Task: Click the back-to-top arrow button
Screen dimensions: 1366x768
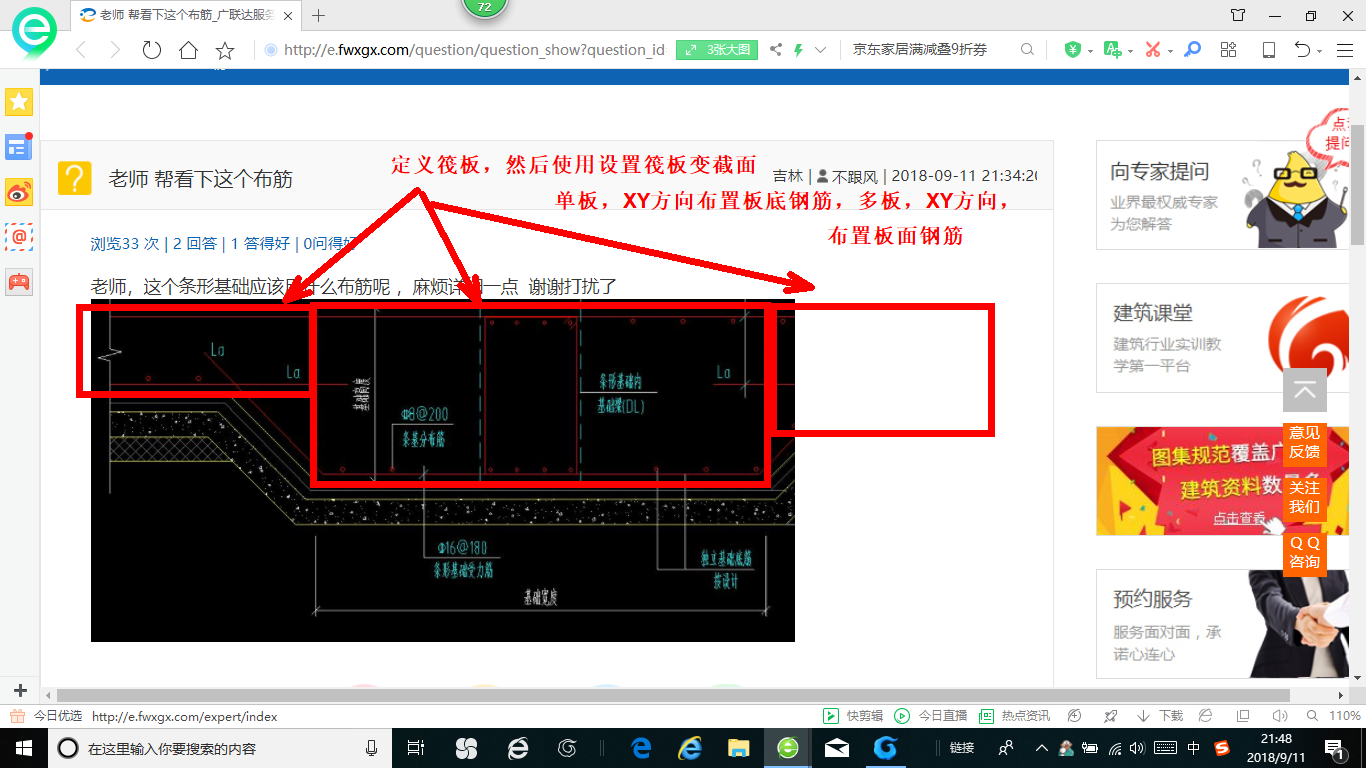Action: point(1304,390)
